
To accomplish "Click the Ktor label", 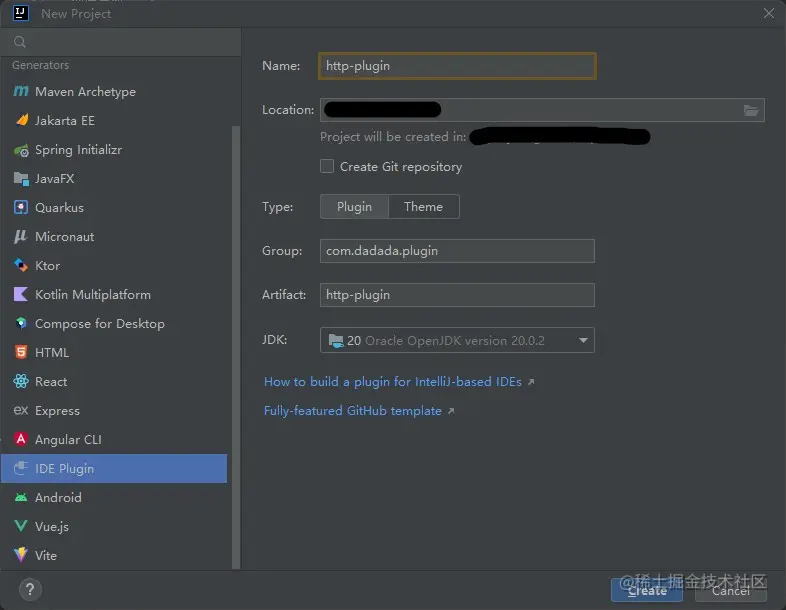I will (48, 265).
